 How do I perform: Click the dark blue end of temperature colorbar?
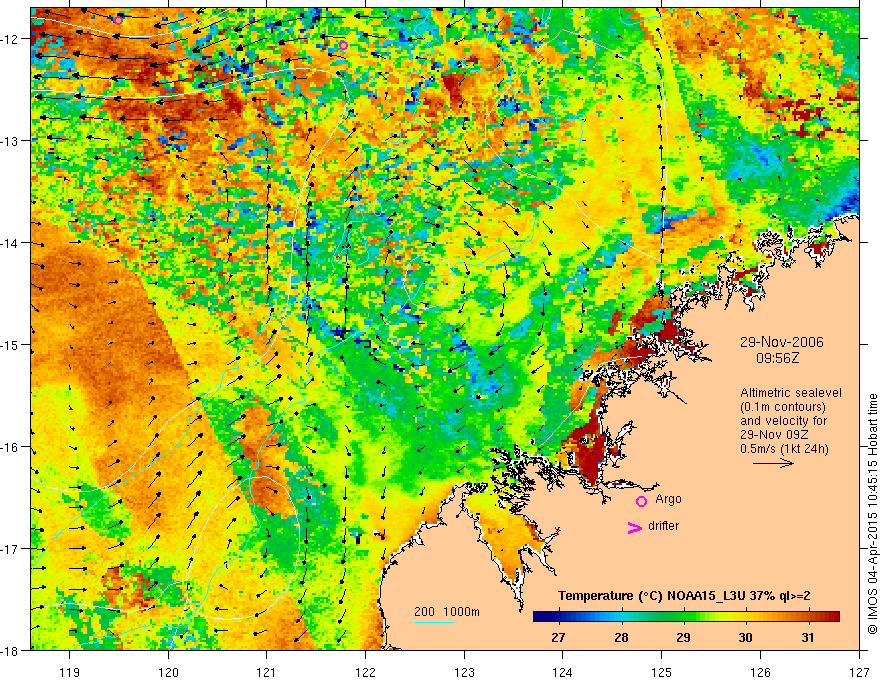(540, 617)
